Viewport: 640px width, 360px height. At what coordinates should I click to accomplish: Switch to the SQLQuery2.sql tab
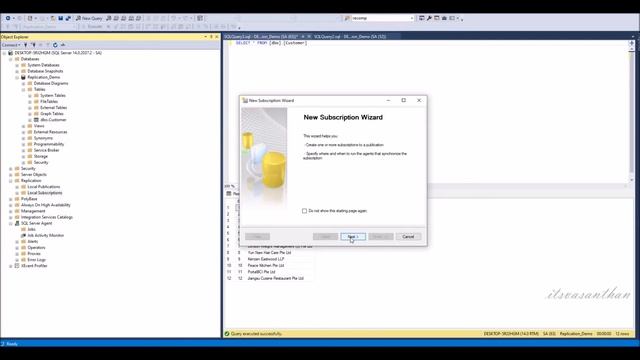tap(350, 37)
